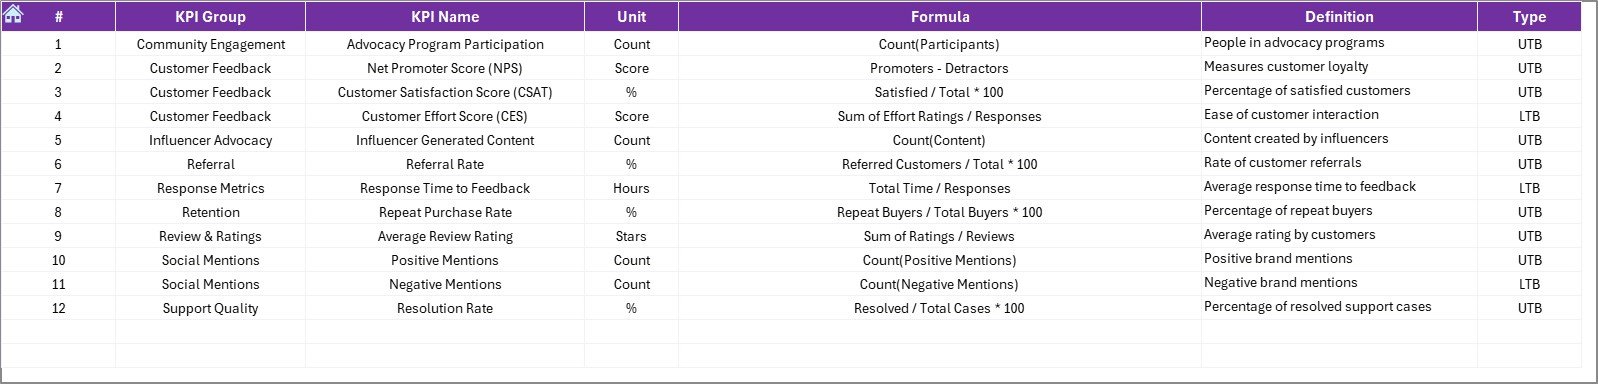Click the Customer Effort Score (CES) cell
This screenshot has height=384, width=1598.
(445, 116)
